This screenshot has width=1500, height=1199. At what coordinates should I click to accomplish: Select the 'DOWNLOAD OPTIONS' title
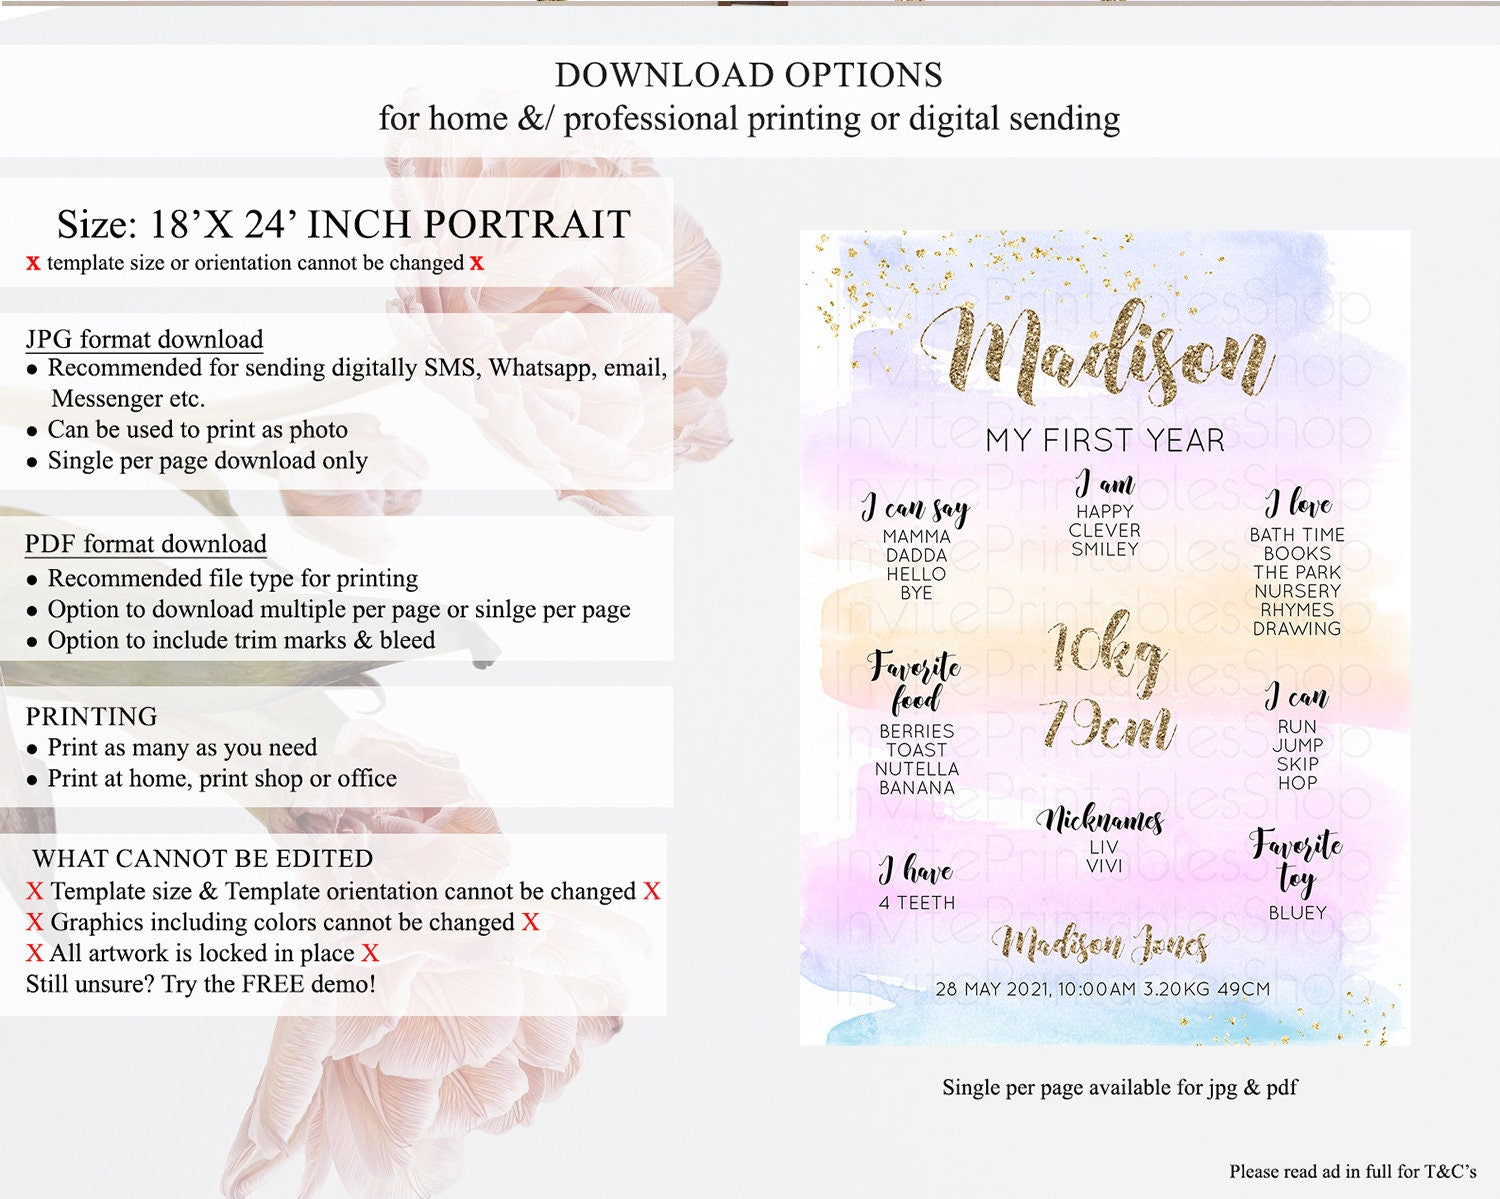pyautogui.click(x=749, y=75)
